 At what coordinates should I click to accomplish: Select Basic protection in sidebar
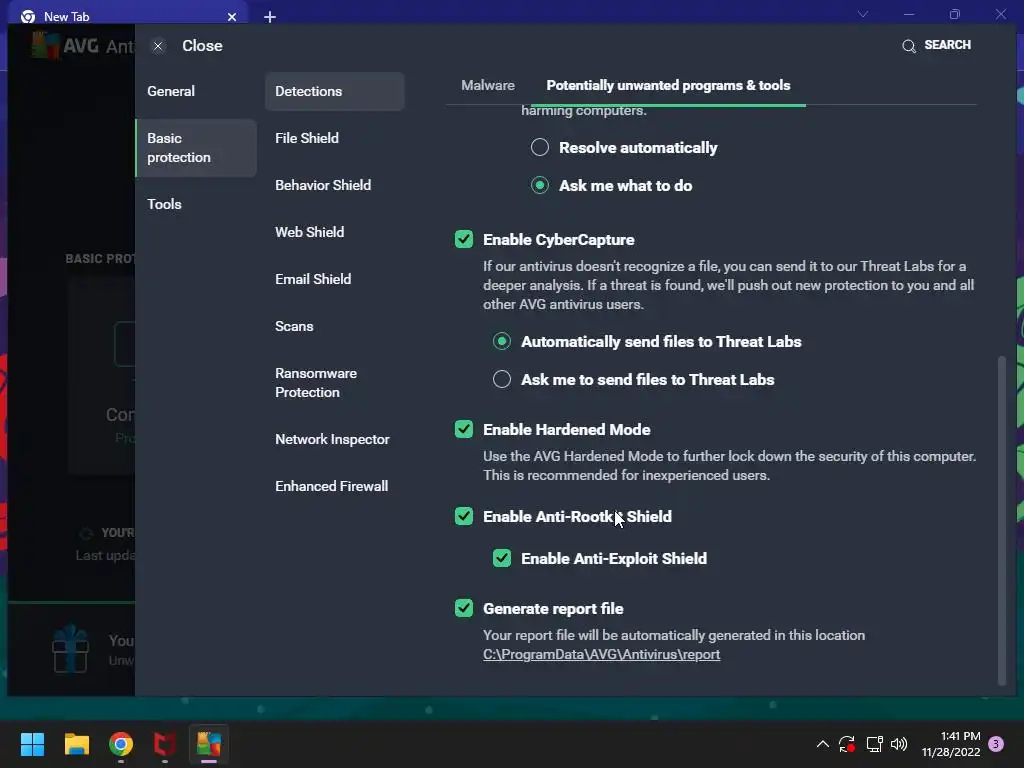[196, 148]
